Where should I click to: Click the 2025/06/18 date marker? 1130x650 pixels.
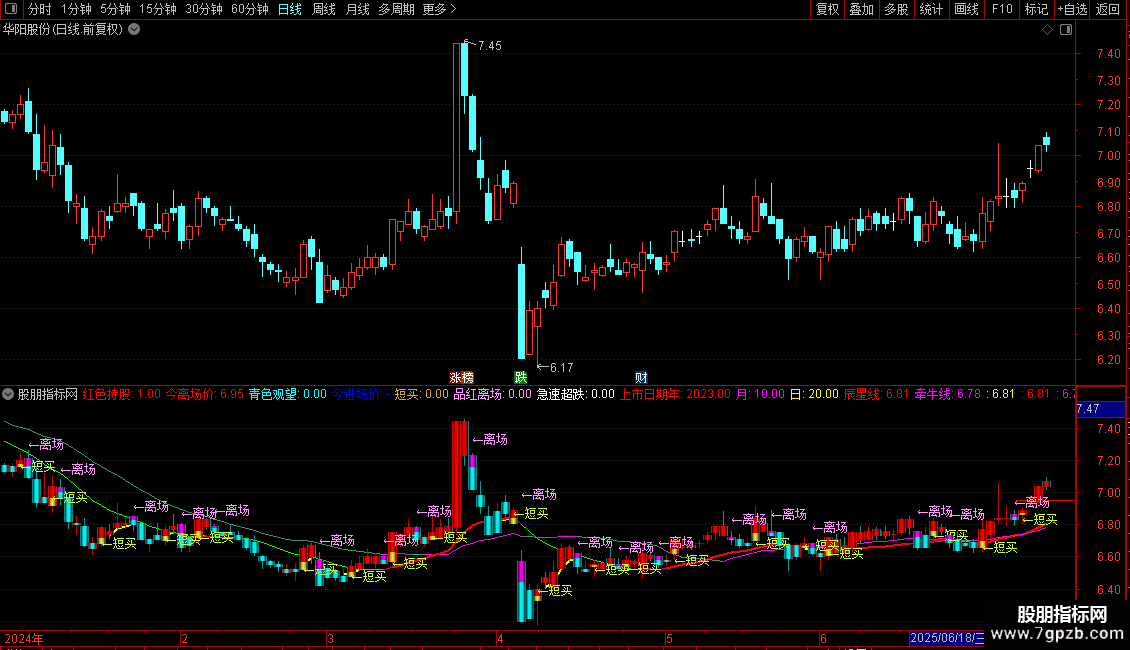pos(946,638)
